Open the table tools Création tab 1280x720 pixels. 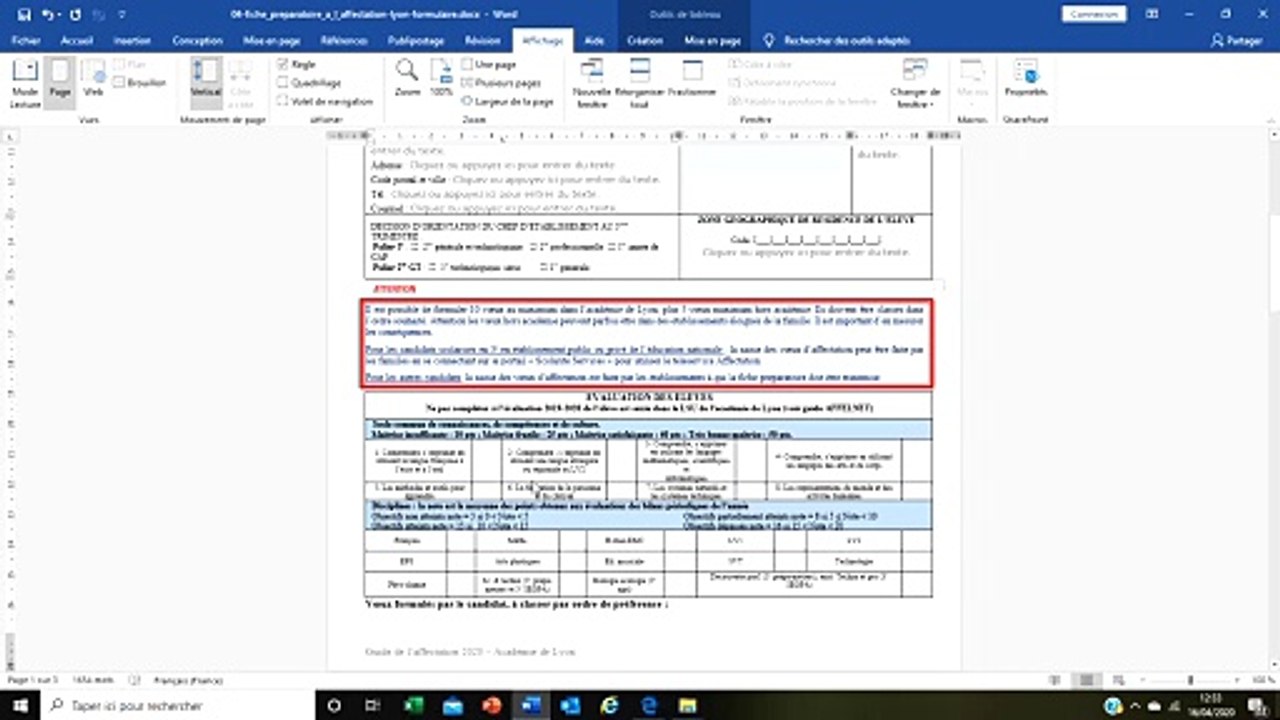pos(645,41)
